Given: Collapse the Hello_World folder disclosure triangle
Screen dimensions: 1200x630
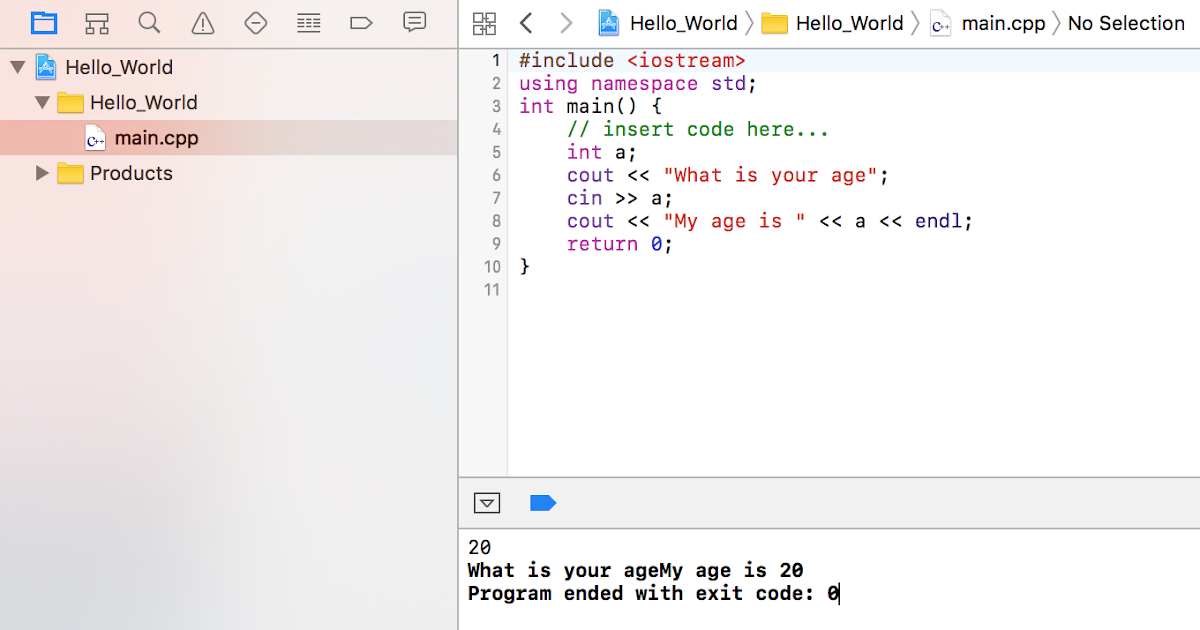Looking at the screenshot, I should (x=42, y=103).
